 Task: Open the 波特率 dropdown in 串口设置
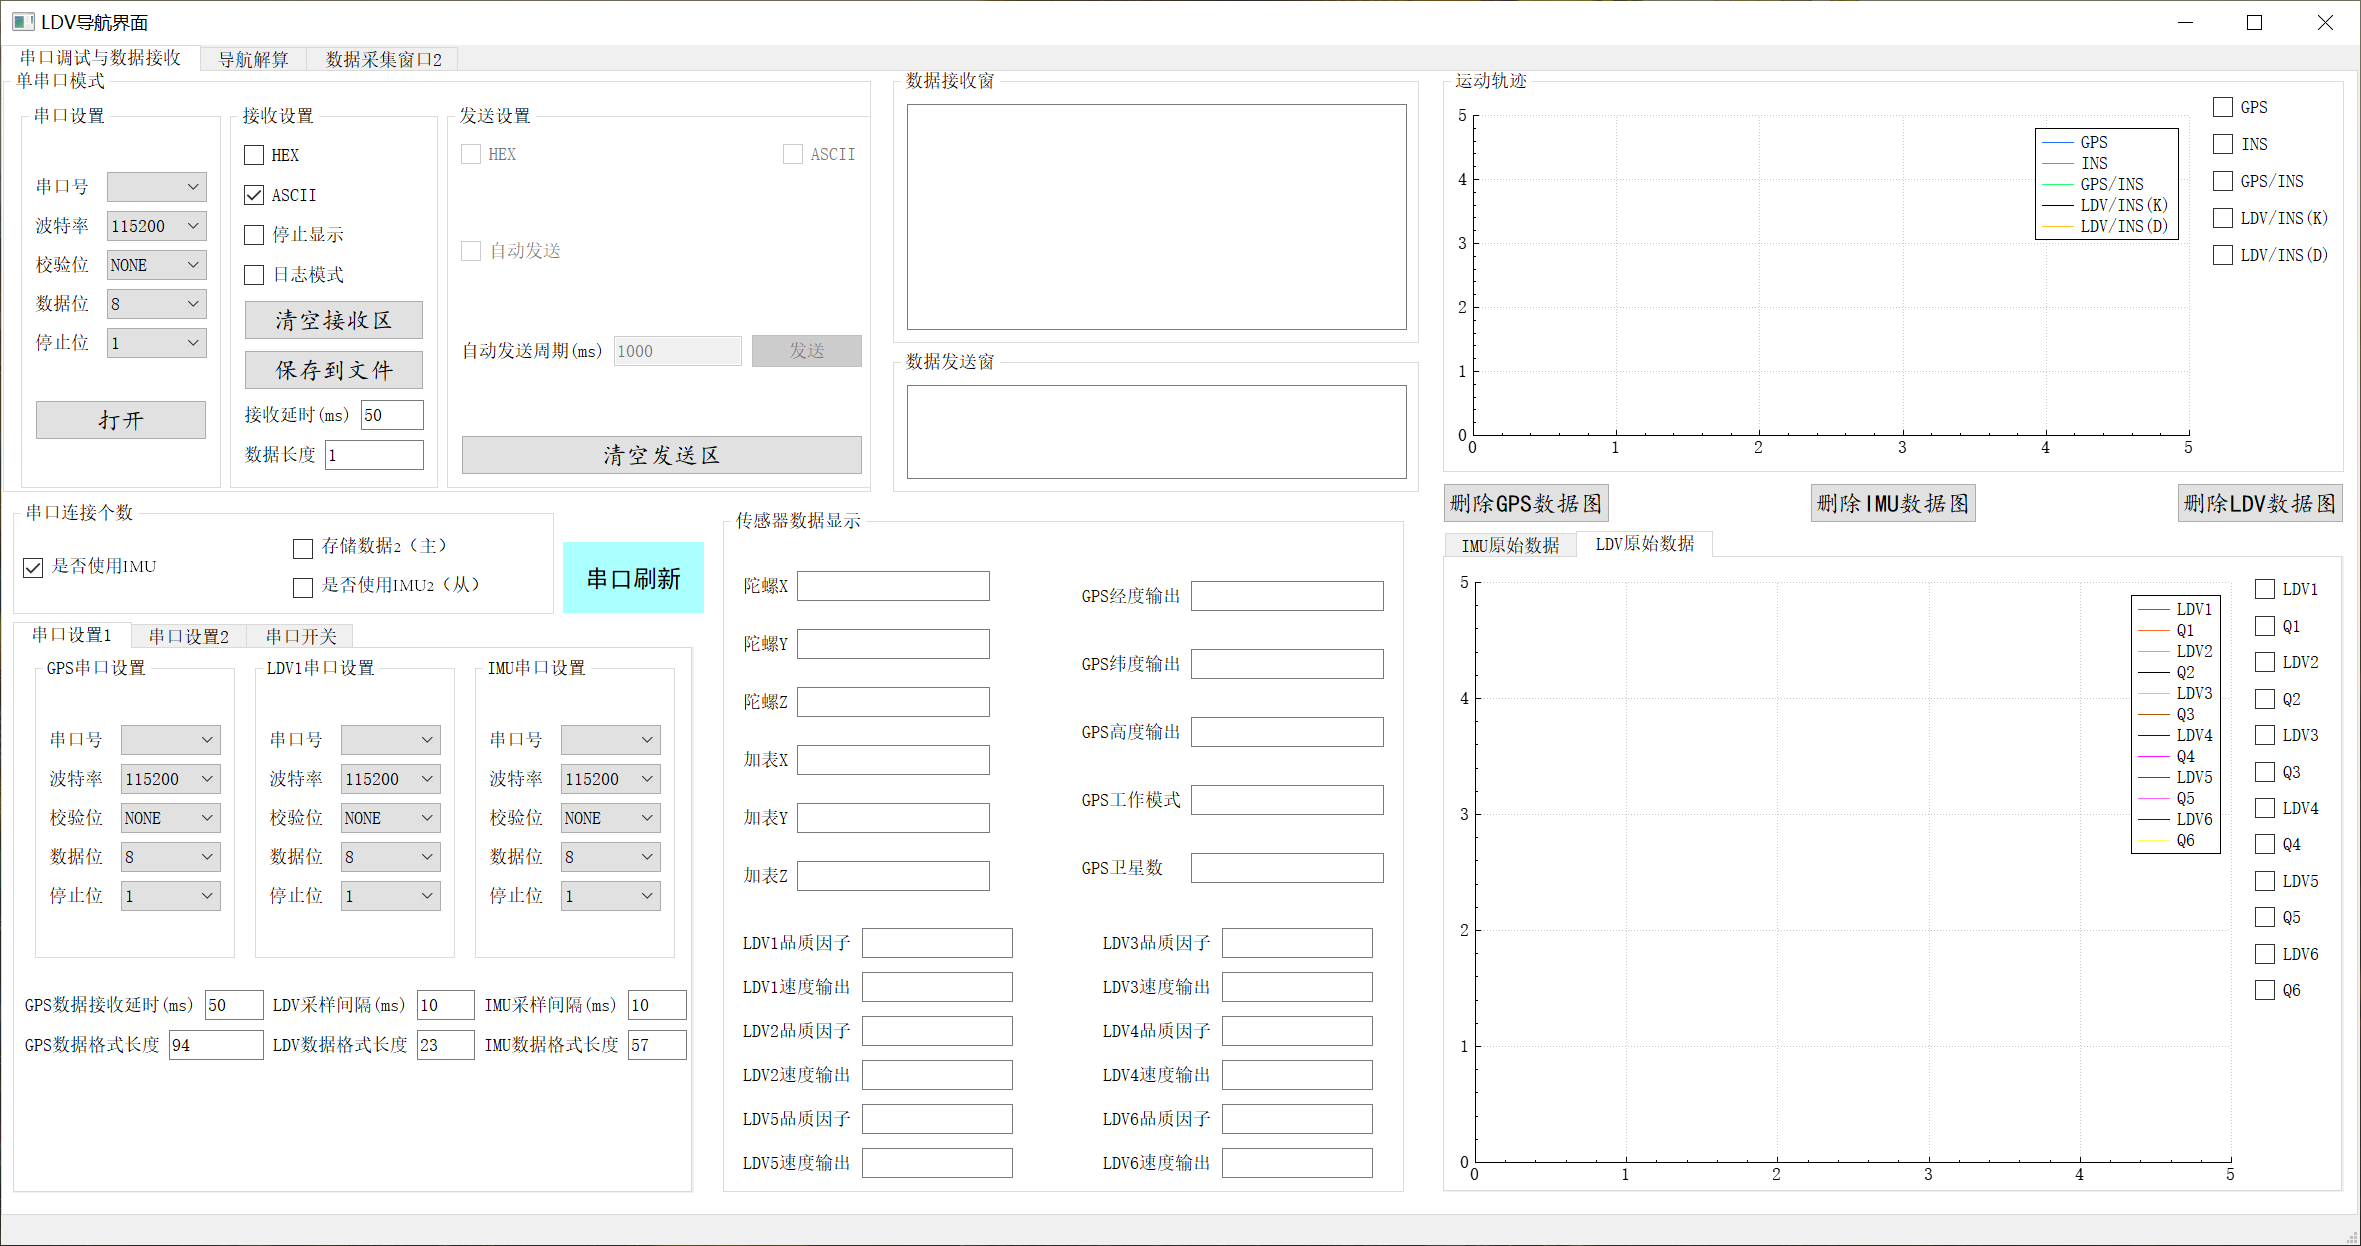156,226
